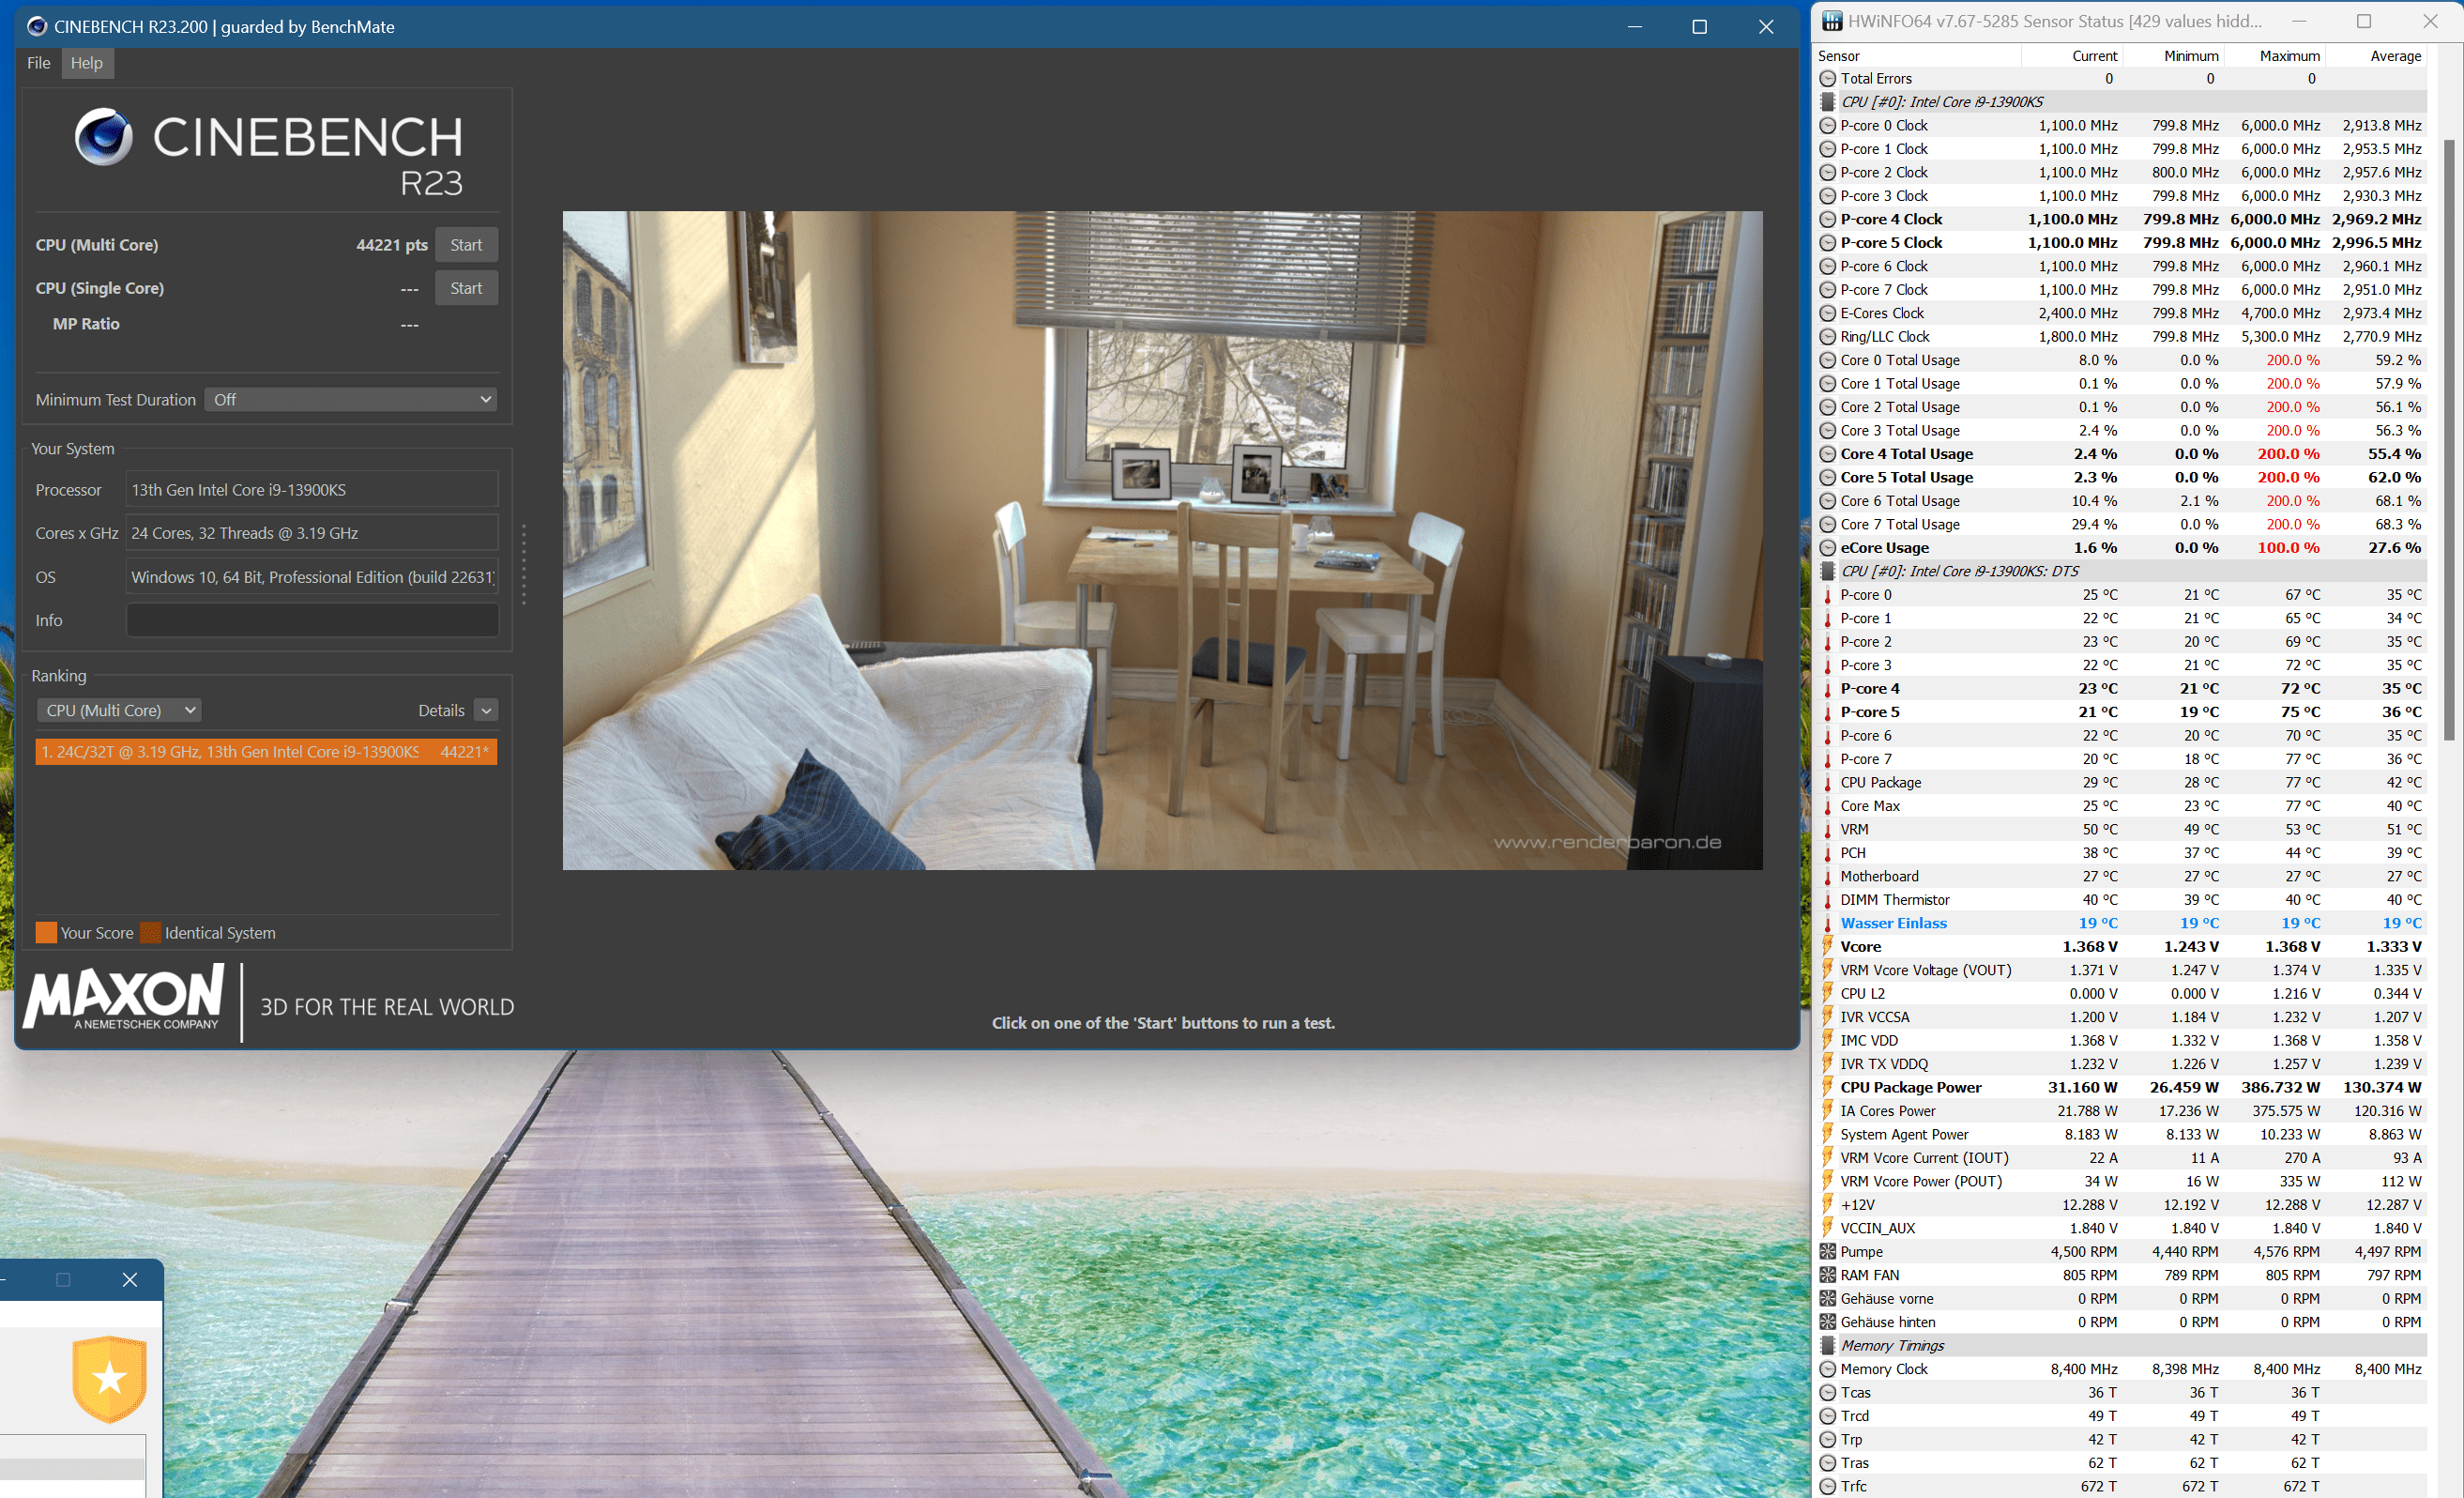Click the +12V voltage lightning icon
2464x1498 pixels.
click(1828, 1204)
